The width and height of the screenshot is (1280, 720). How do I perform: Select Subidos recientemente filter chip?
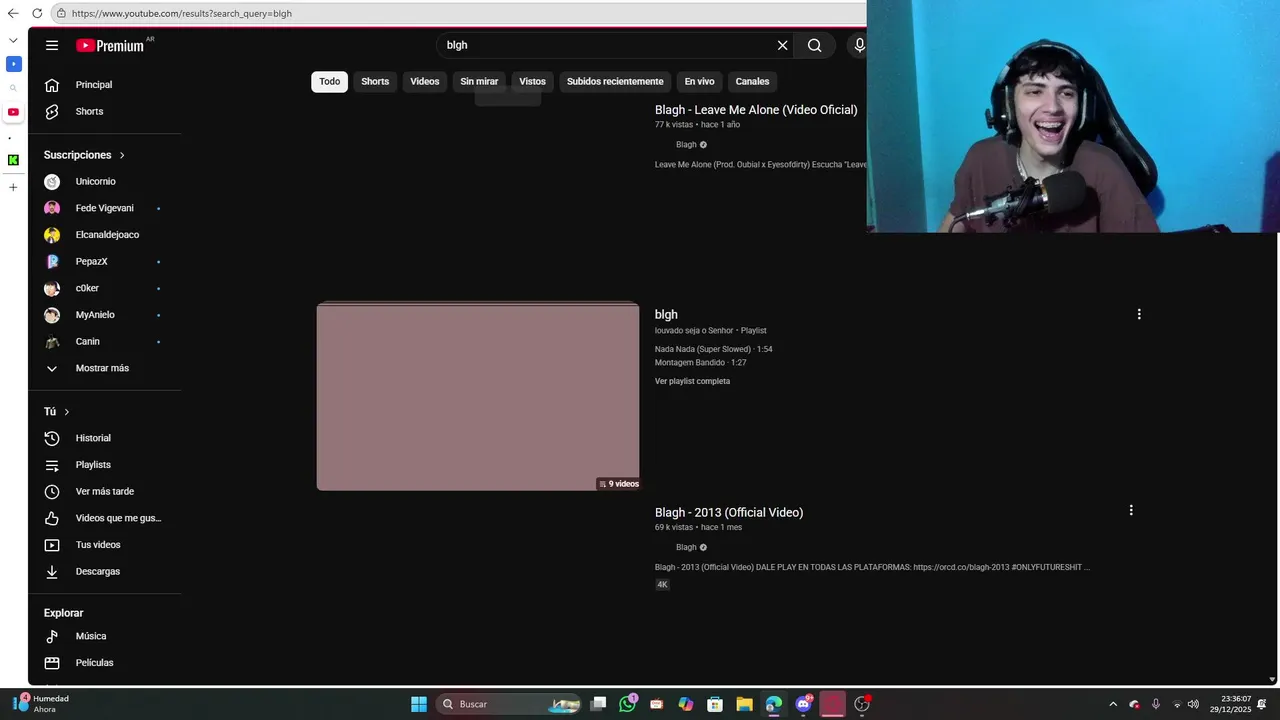tap(615, 81)
